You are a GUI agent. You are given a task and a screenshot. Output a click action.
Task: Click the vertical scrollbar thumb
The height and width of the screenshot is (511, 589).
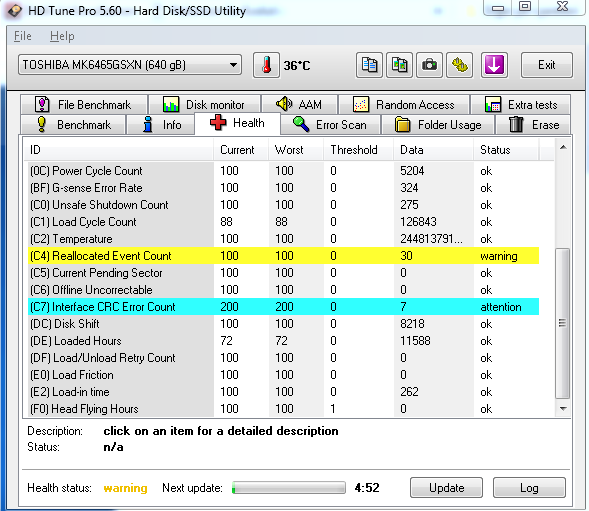pos(563,323)
